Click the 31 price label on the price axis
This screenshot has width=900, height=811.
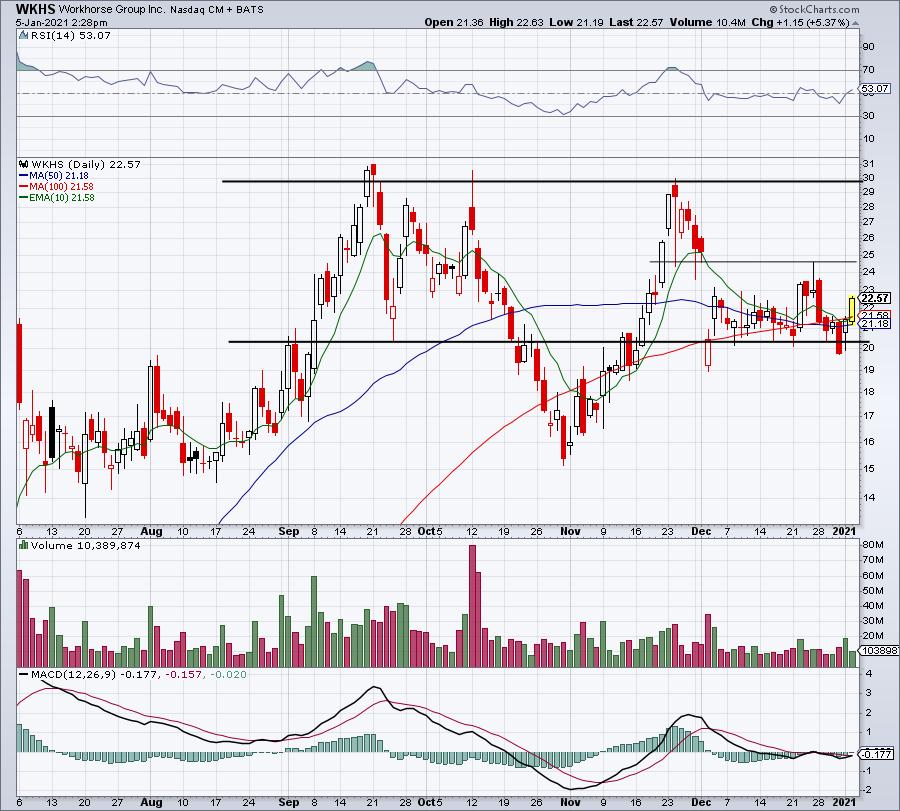pos(868,164)
